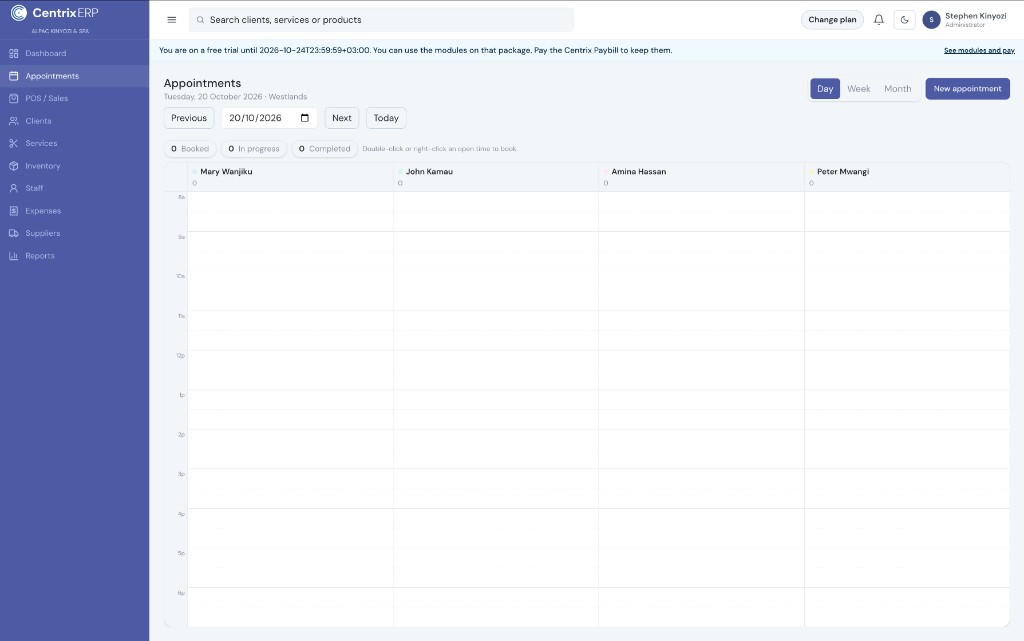This screenshot has width=1024, height=641.
Task: Click the Expenses receipt icon
Action: pos(14,211)
